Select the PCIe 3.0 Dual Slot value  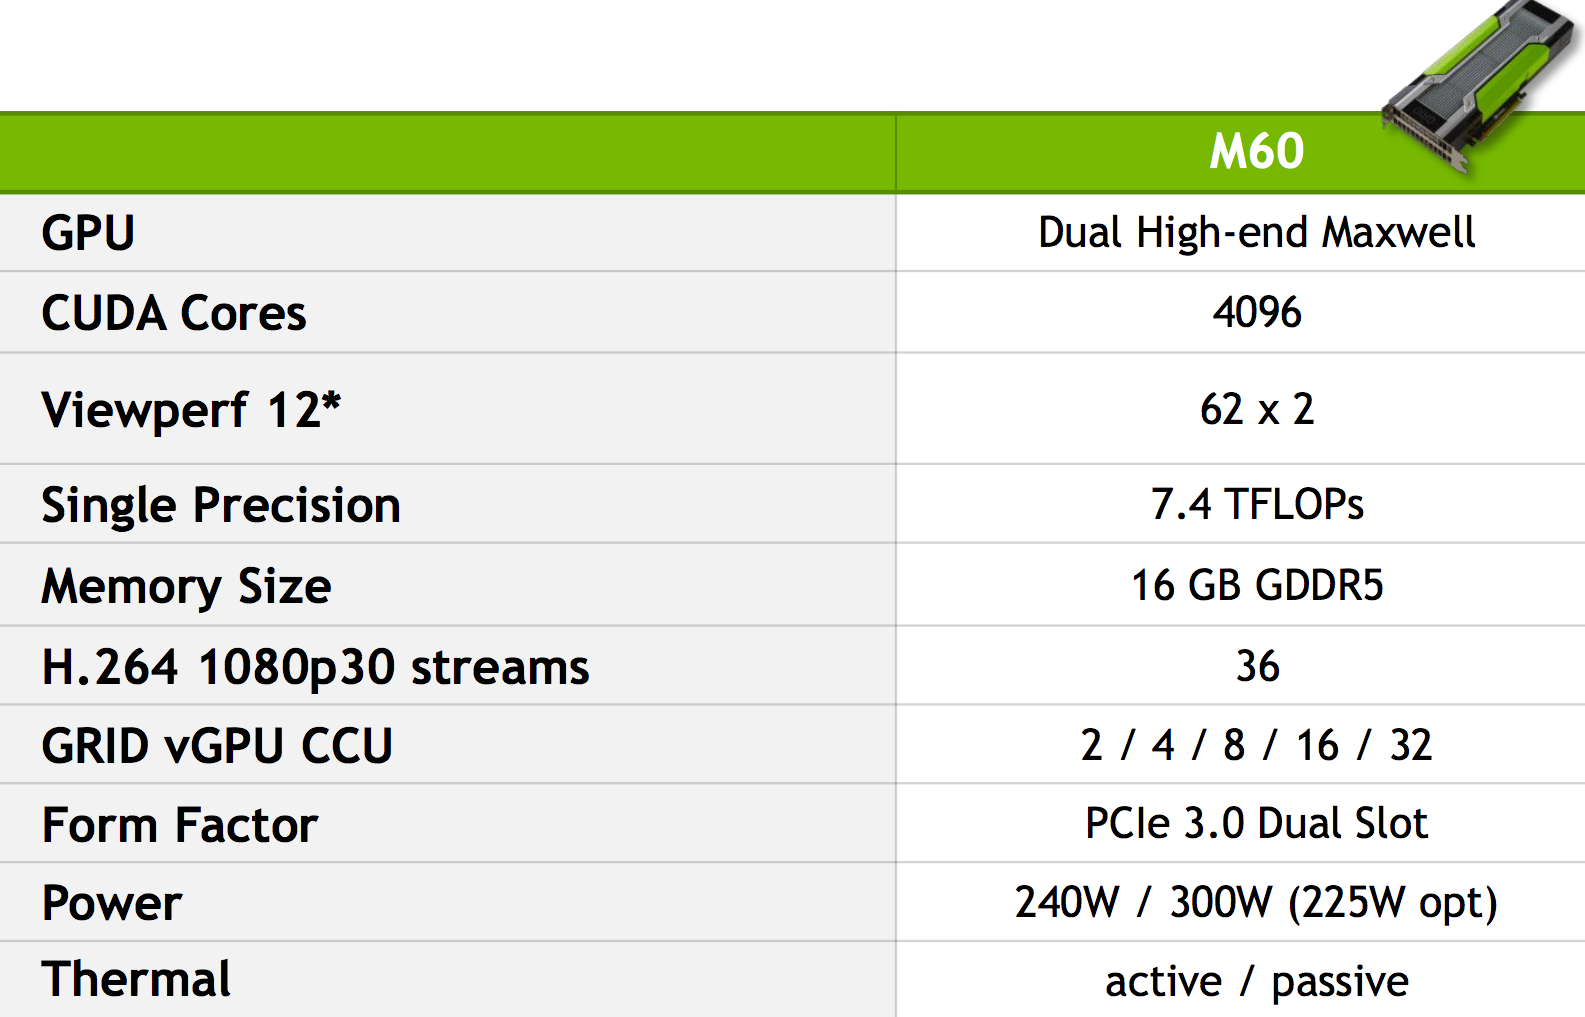point(1256,823)
